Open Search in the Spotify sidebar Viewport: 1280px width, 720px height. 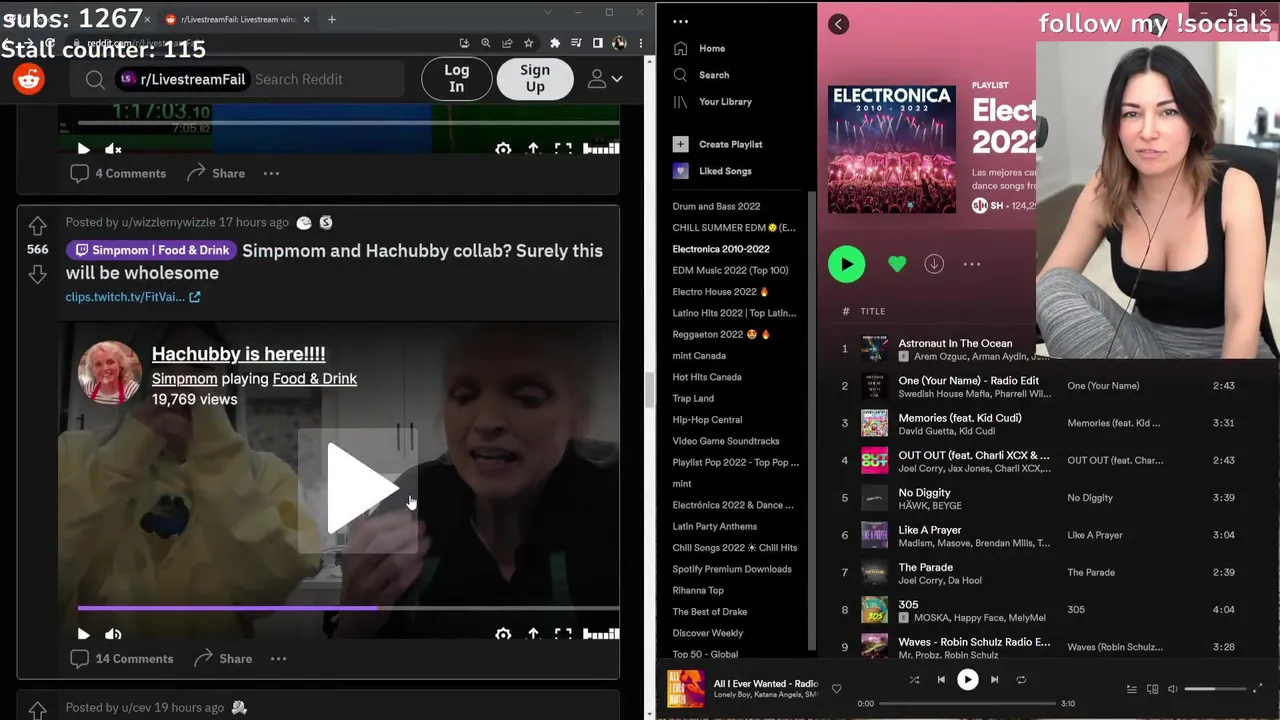tap(702, 75)
